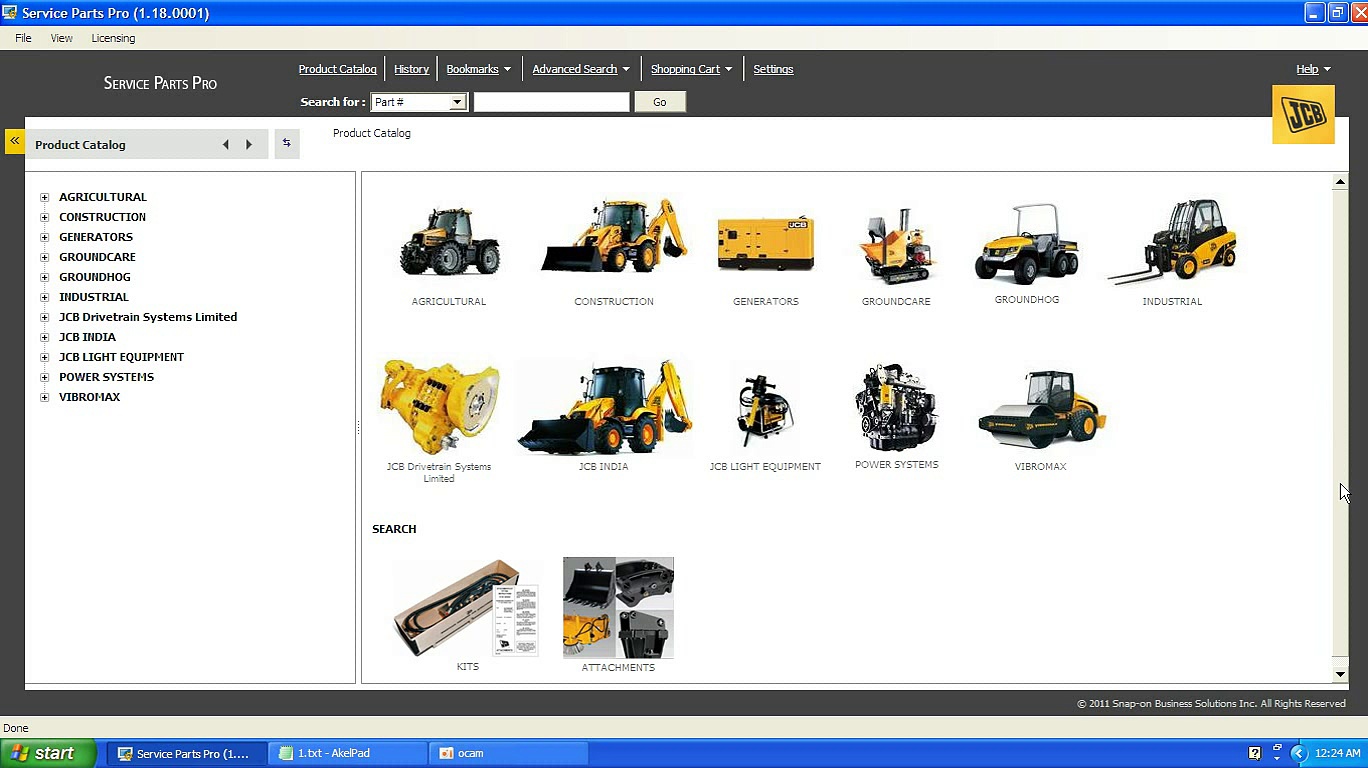Go to the Product Catalog link
Viewport: 1368px width, 768px height.
337,69
